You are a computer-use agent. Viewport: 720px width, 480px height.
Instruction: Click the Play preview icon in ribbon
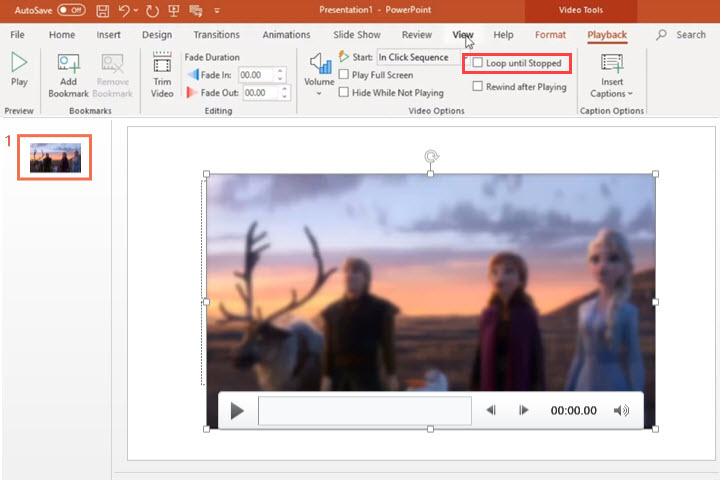coord(19,68)
